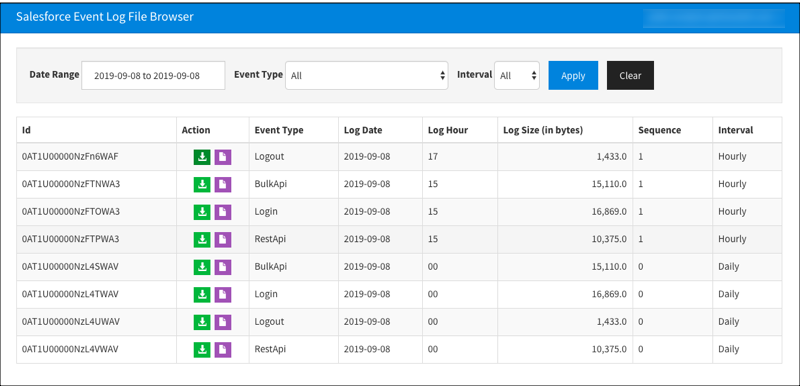Open the Event Type dropdown

tap(366, 75)
